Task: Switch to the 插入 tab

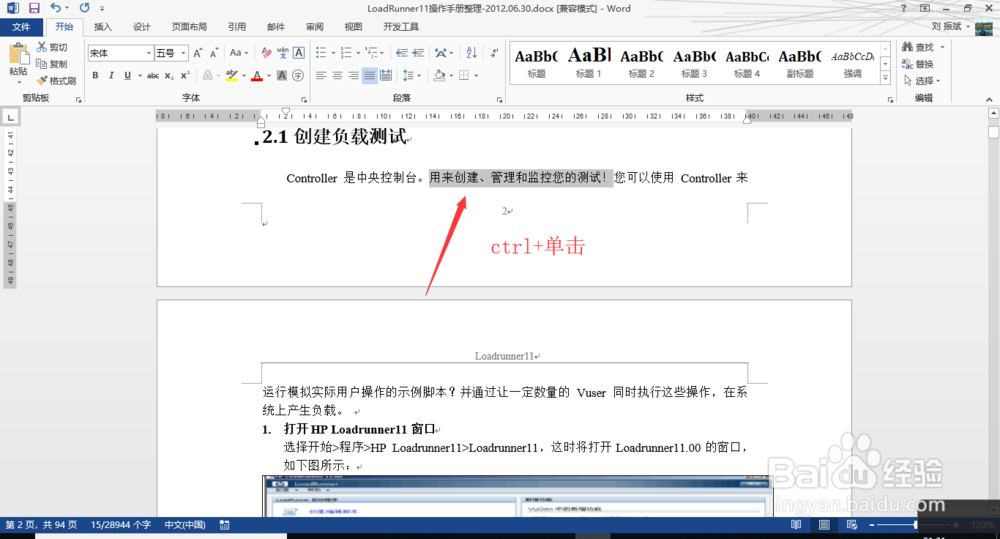Action: coord(102,27)
